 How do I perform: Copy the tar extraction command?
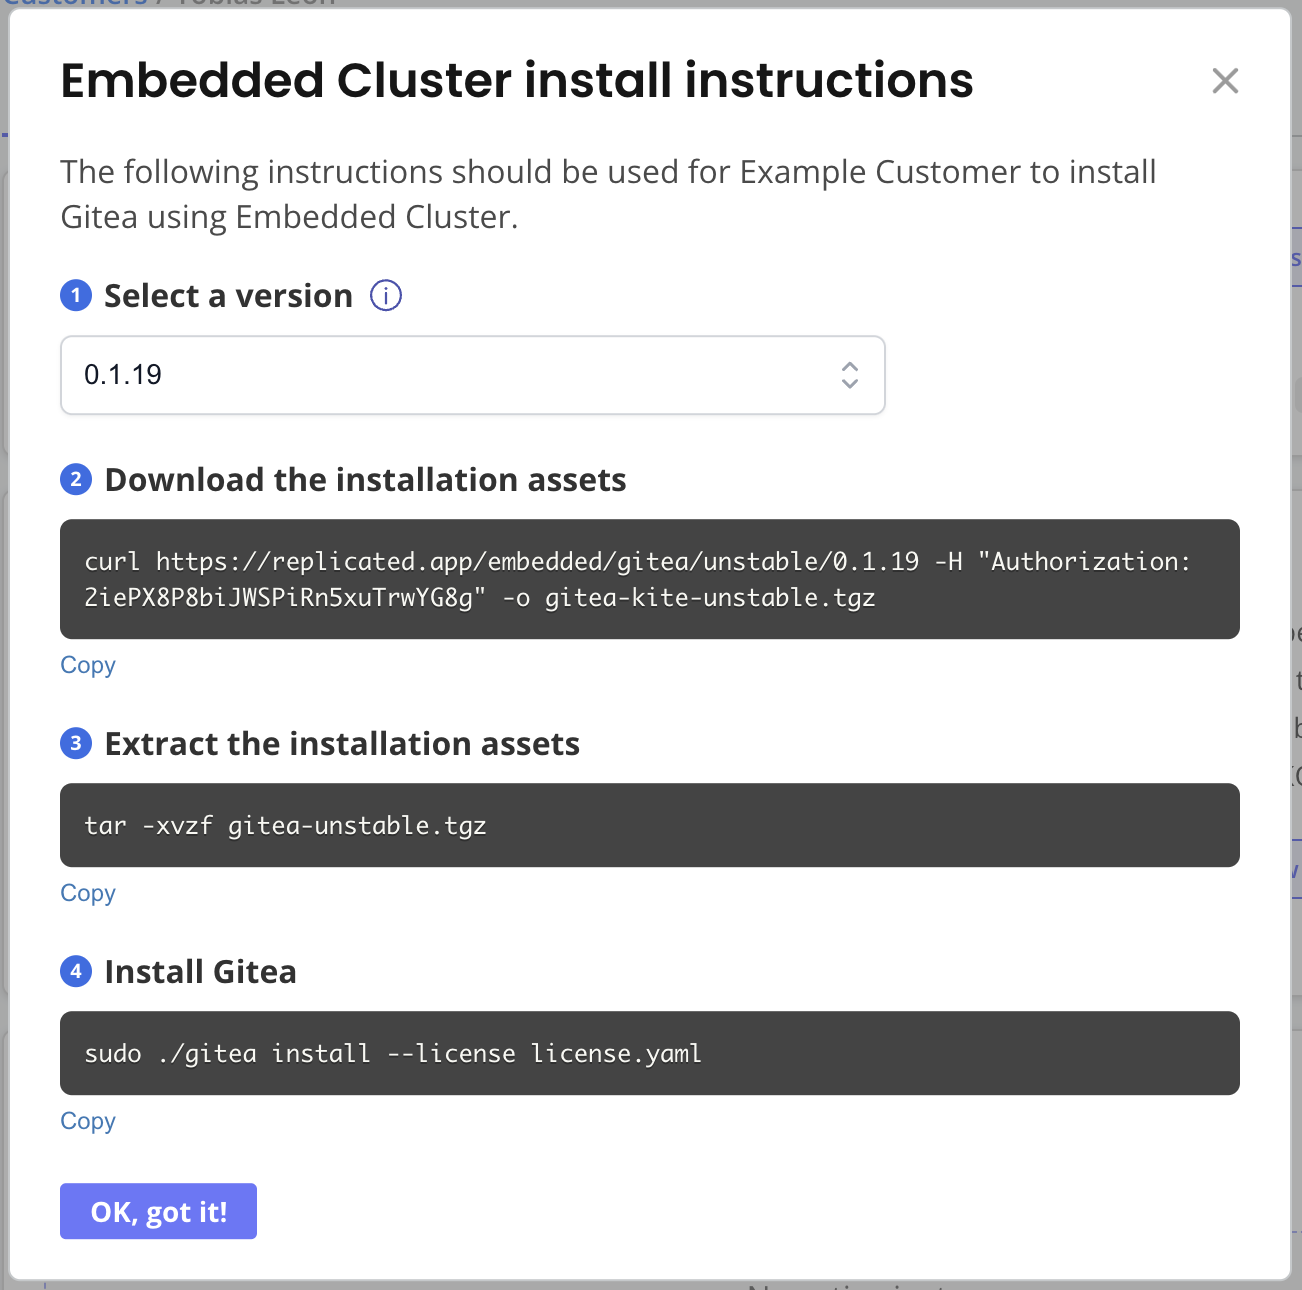tap(87, 892)
